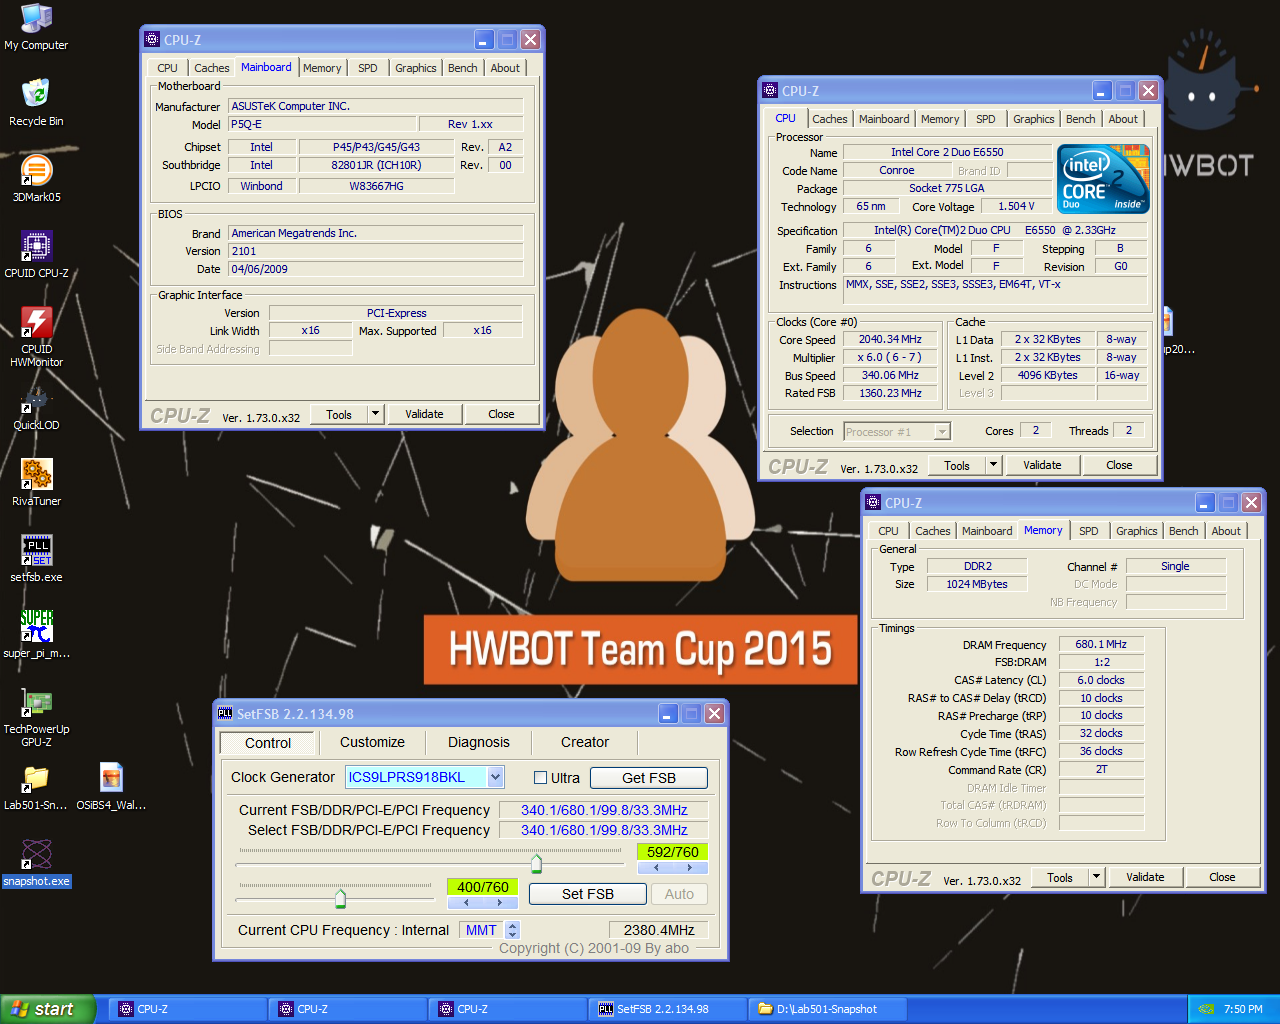The height and width of the screenshot is (1024, 1280).
Task: Click the Core Speed 2040.34 MHz value
Action: (x=890, y=339)
